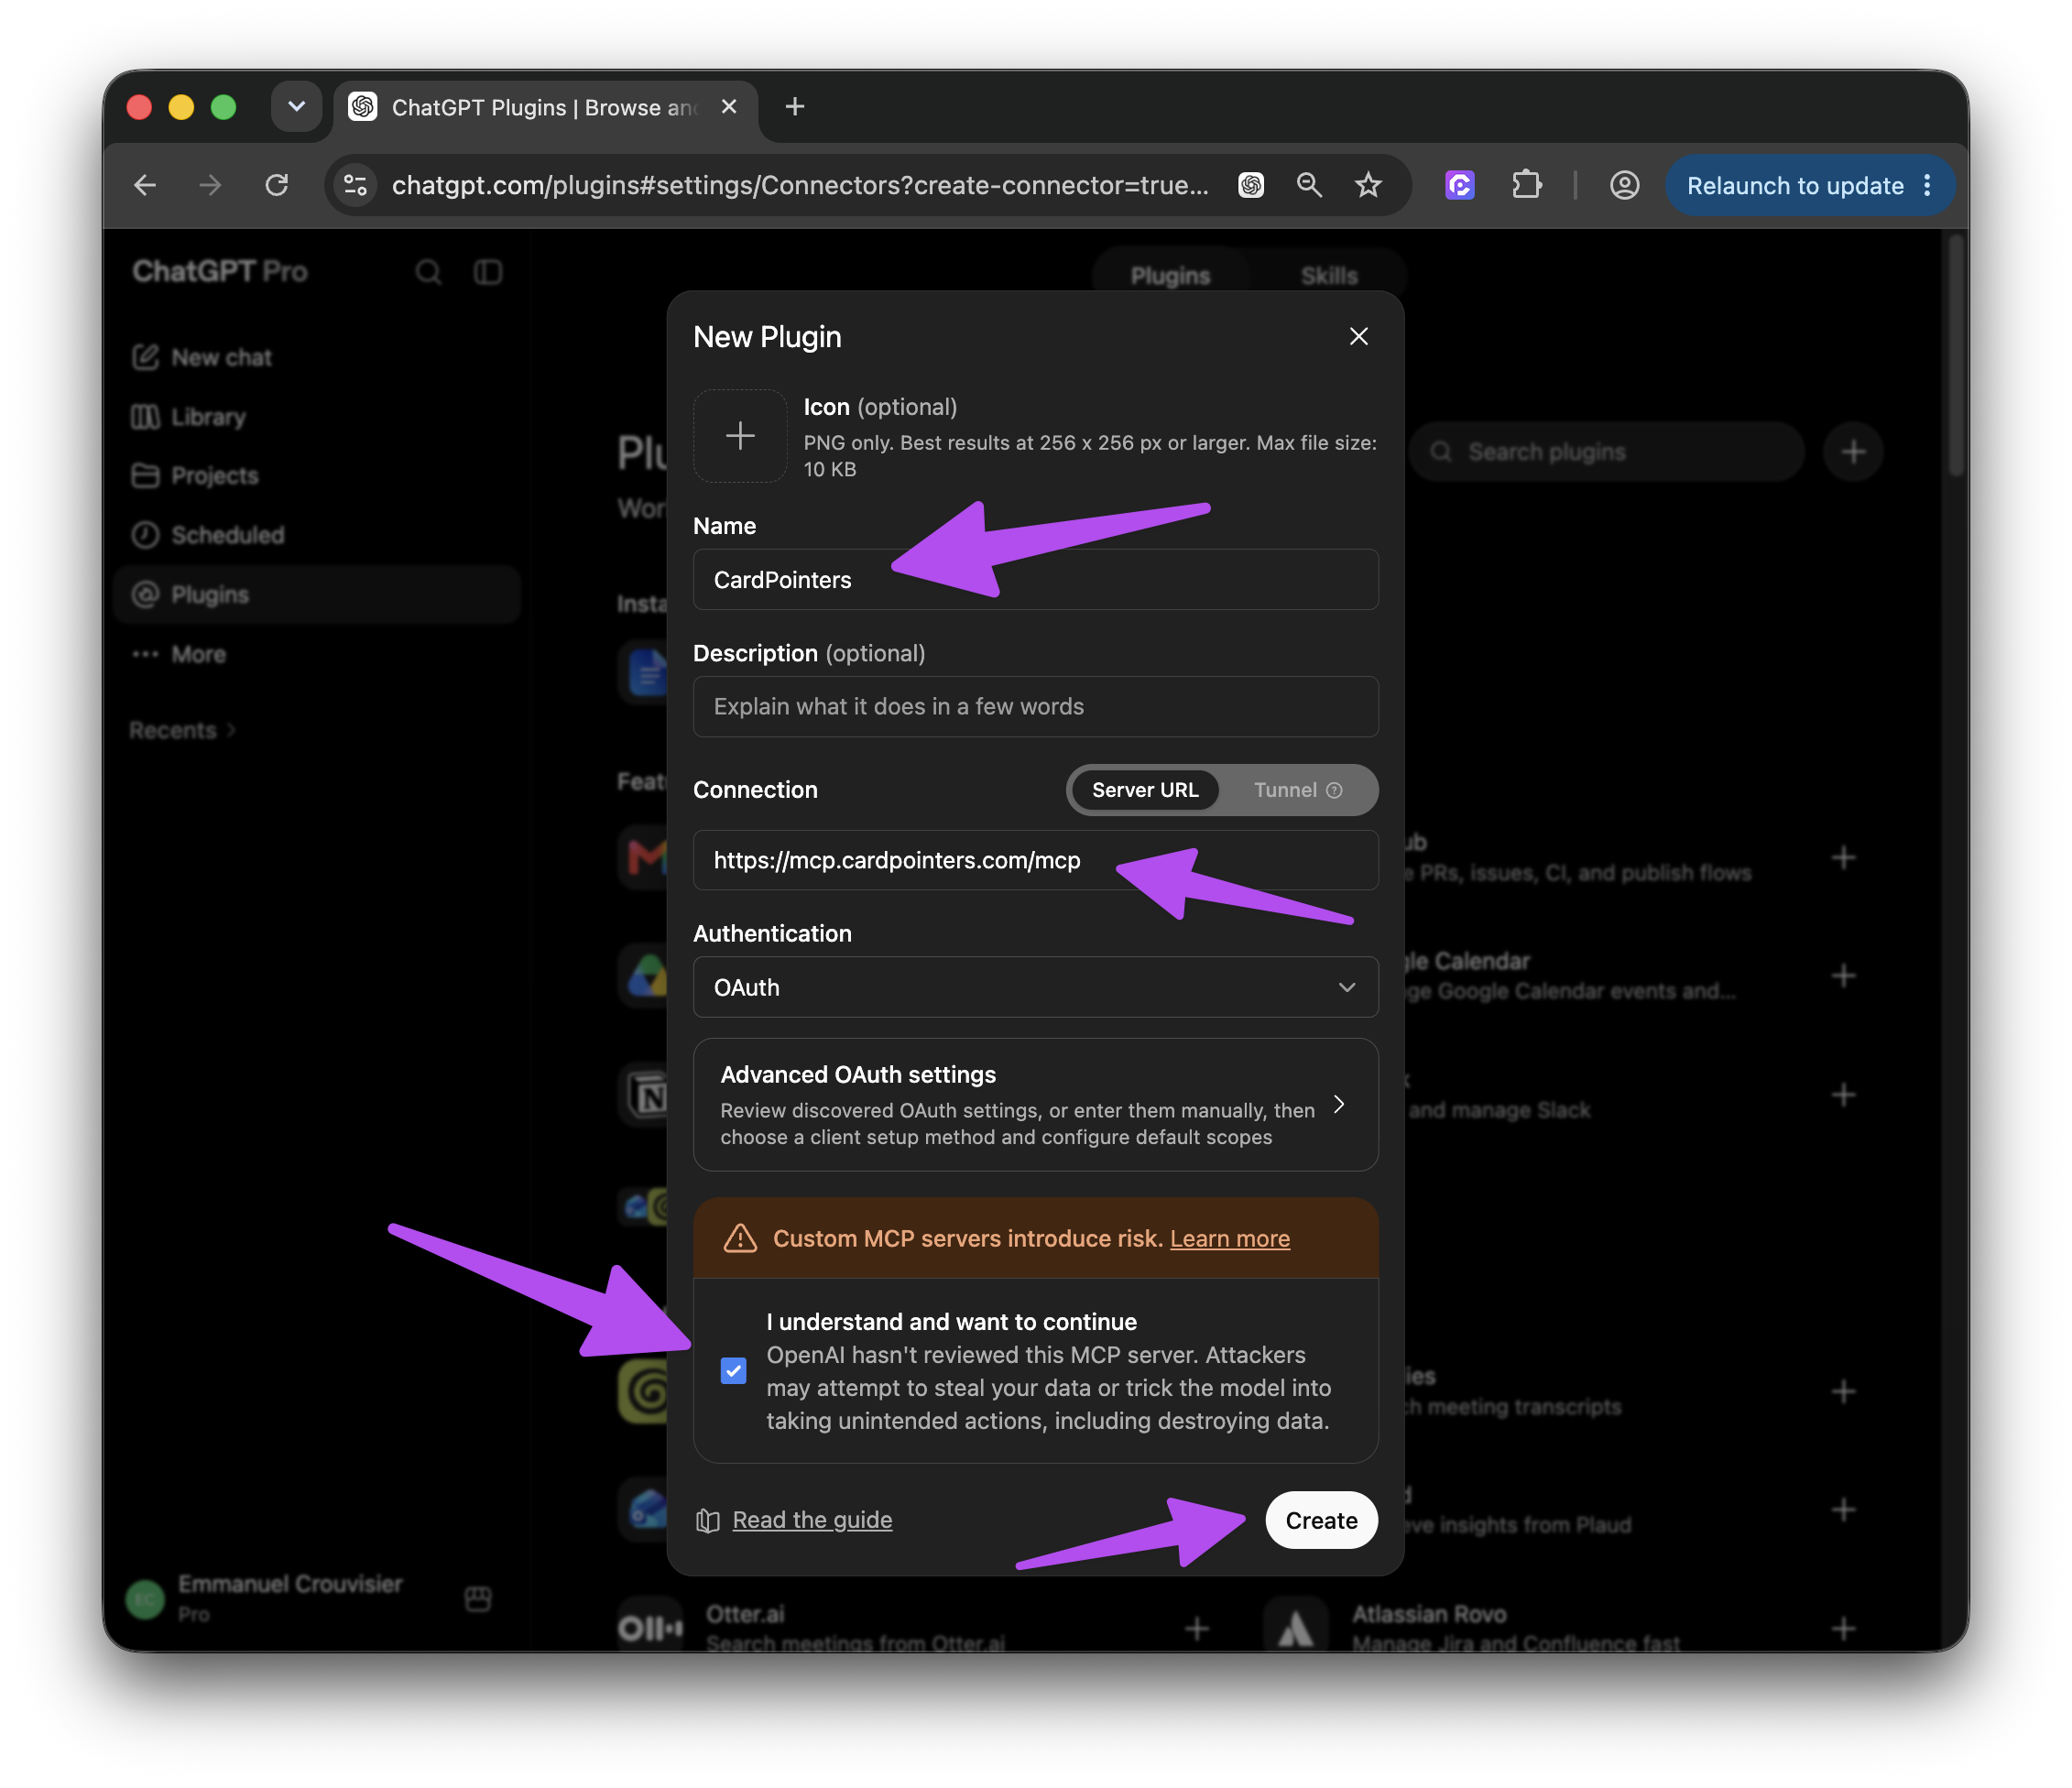Open the Read the guide link
Viewport: 2072px width, 1788px height.
pyautogui.click(x=812, y=1520)
